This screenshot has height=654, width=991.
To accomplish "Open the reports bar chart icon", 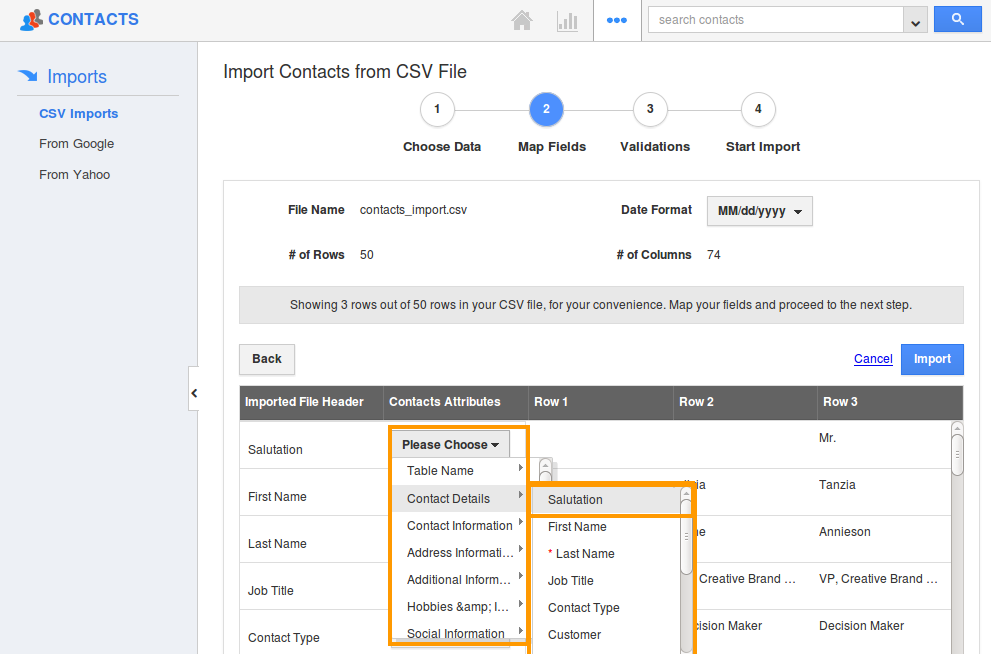I will pos(567,21).
